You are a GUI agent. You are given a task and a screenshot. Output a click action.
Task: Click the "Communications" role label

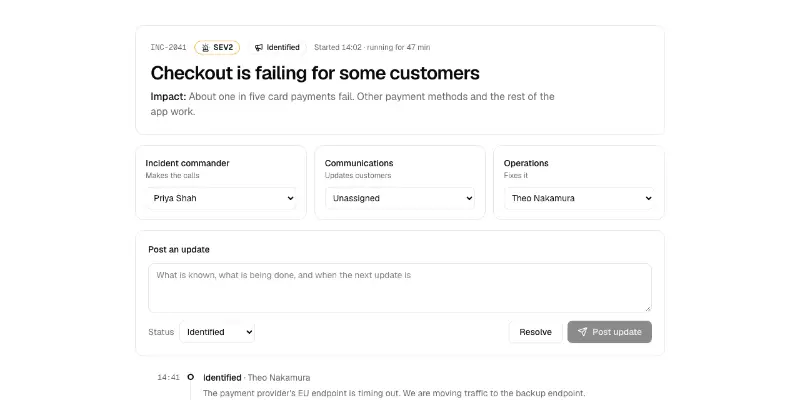[359, 163]
